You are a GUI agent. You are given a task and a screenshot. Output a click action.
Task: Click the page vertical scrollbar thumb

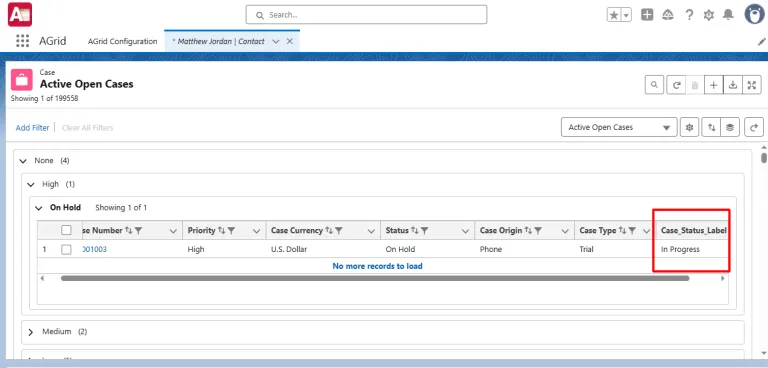pyautogui.click(x=764, y=158)
